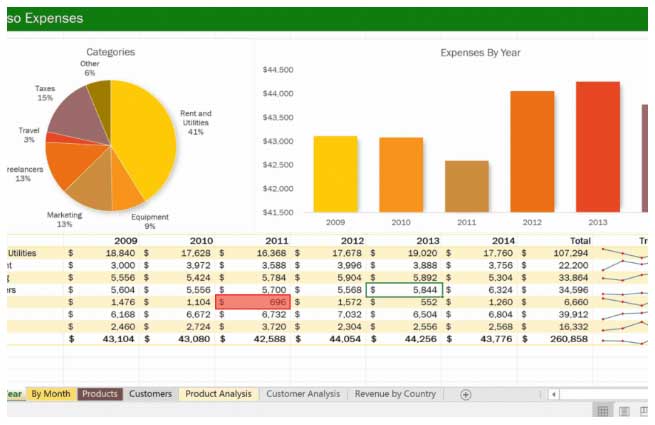Image resolution: width=655 pixels, height=425 pixels.
Task: Select the 2013 cell containing 5,844
Action: pos(404,289)
